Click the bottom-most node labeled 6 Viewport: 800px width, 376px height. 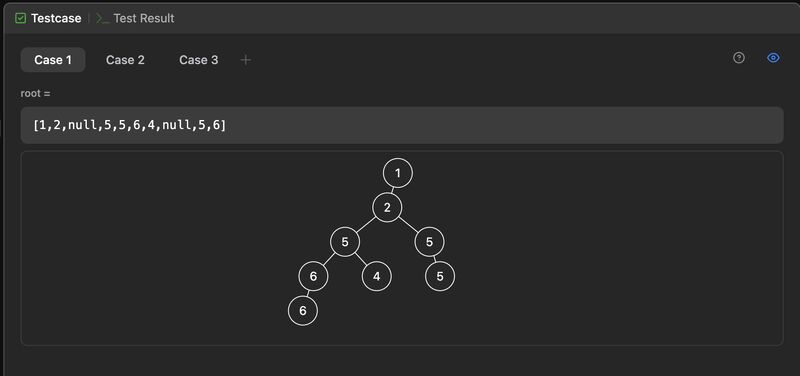(303, 311)
